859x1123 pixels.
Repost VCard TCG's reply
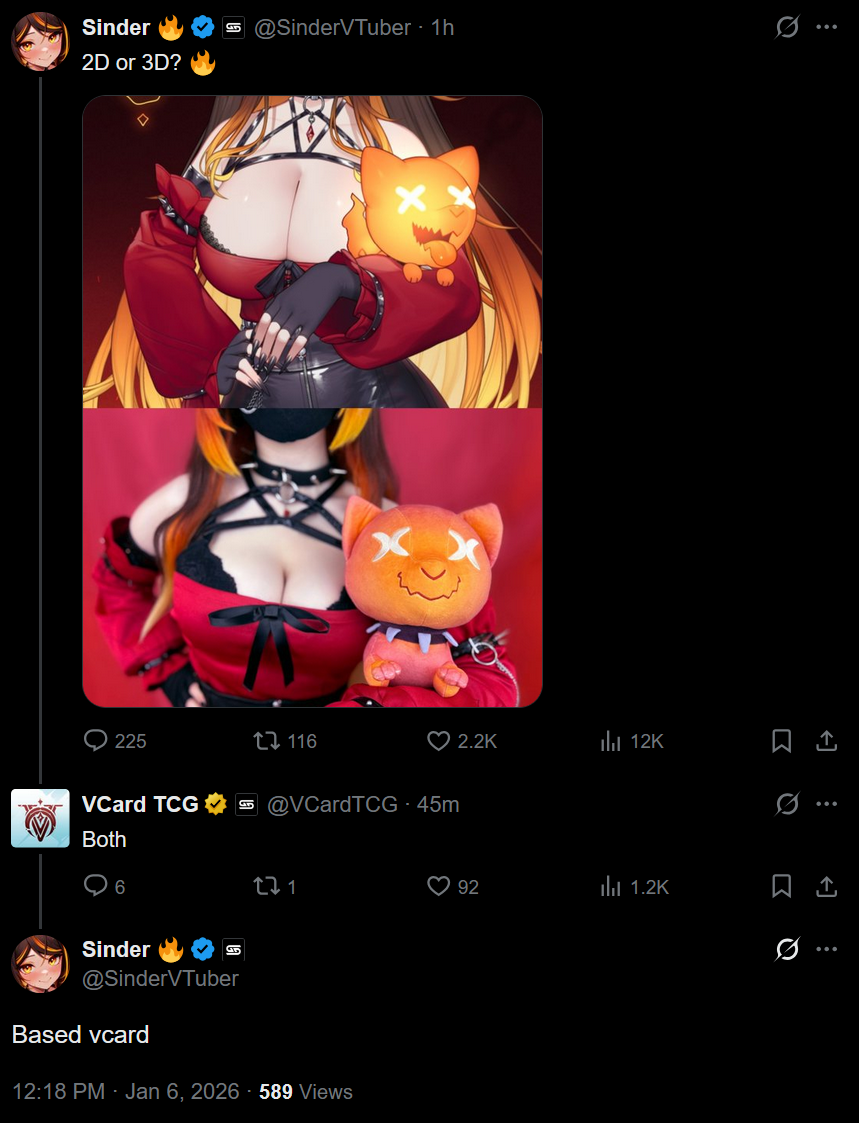[274, 887]
